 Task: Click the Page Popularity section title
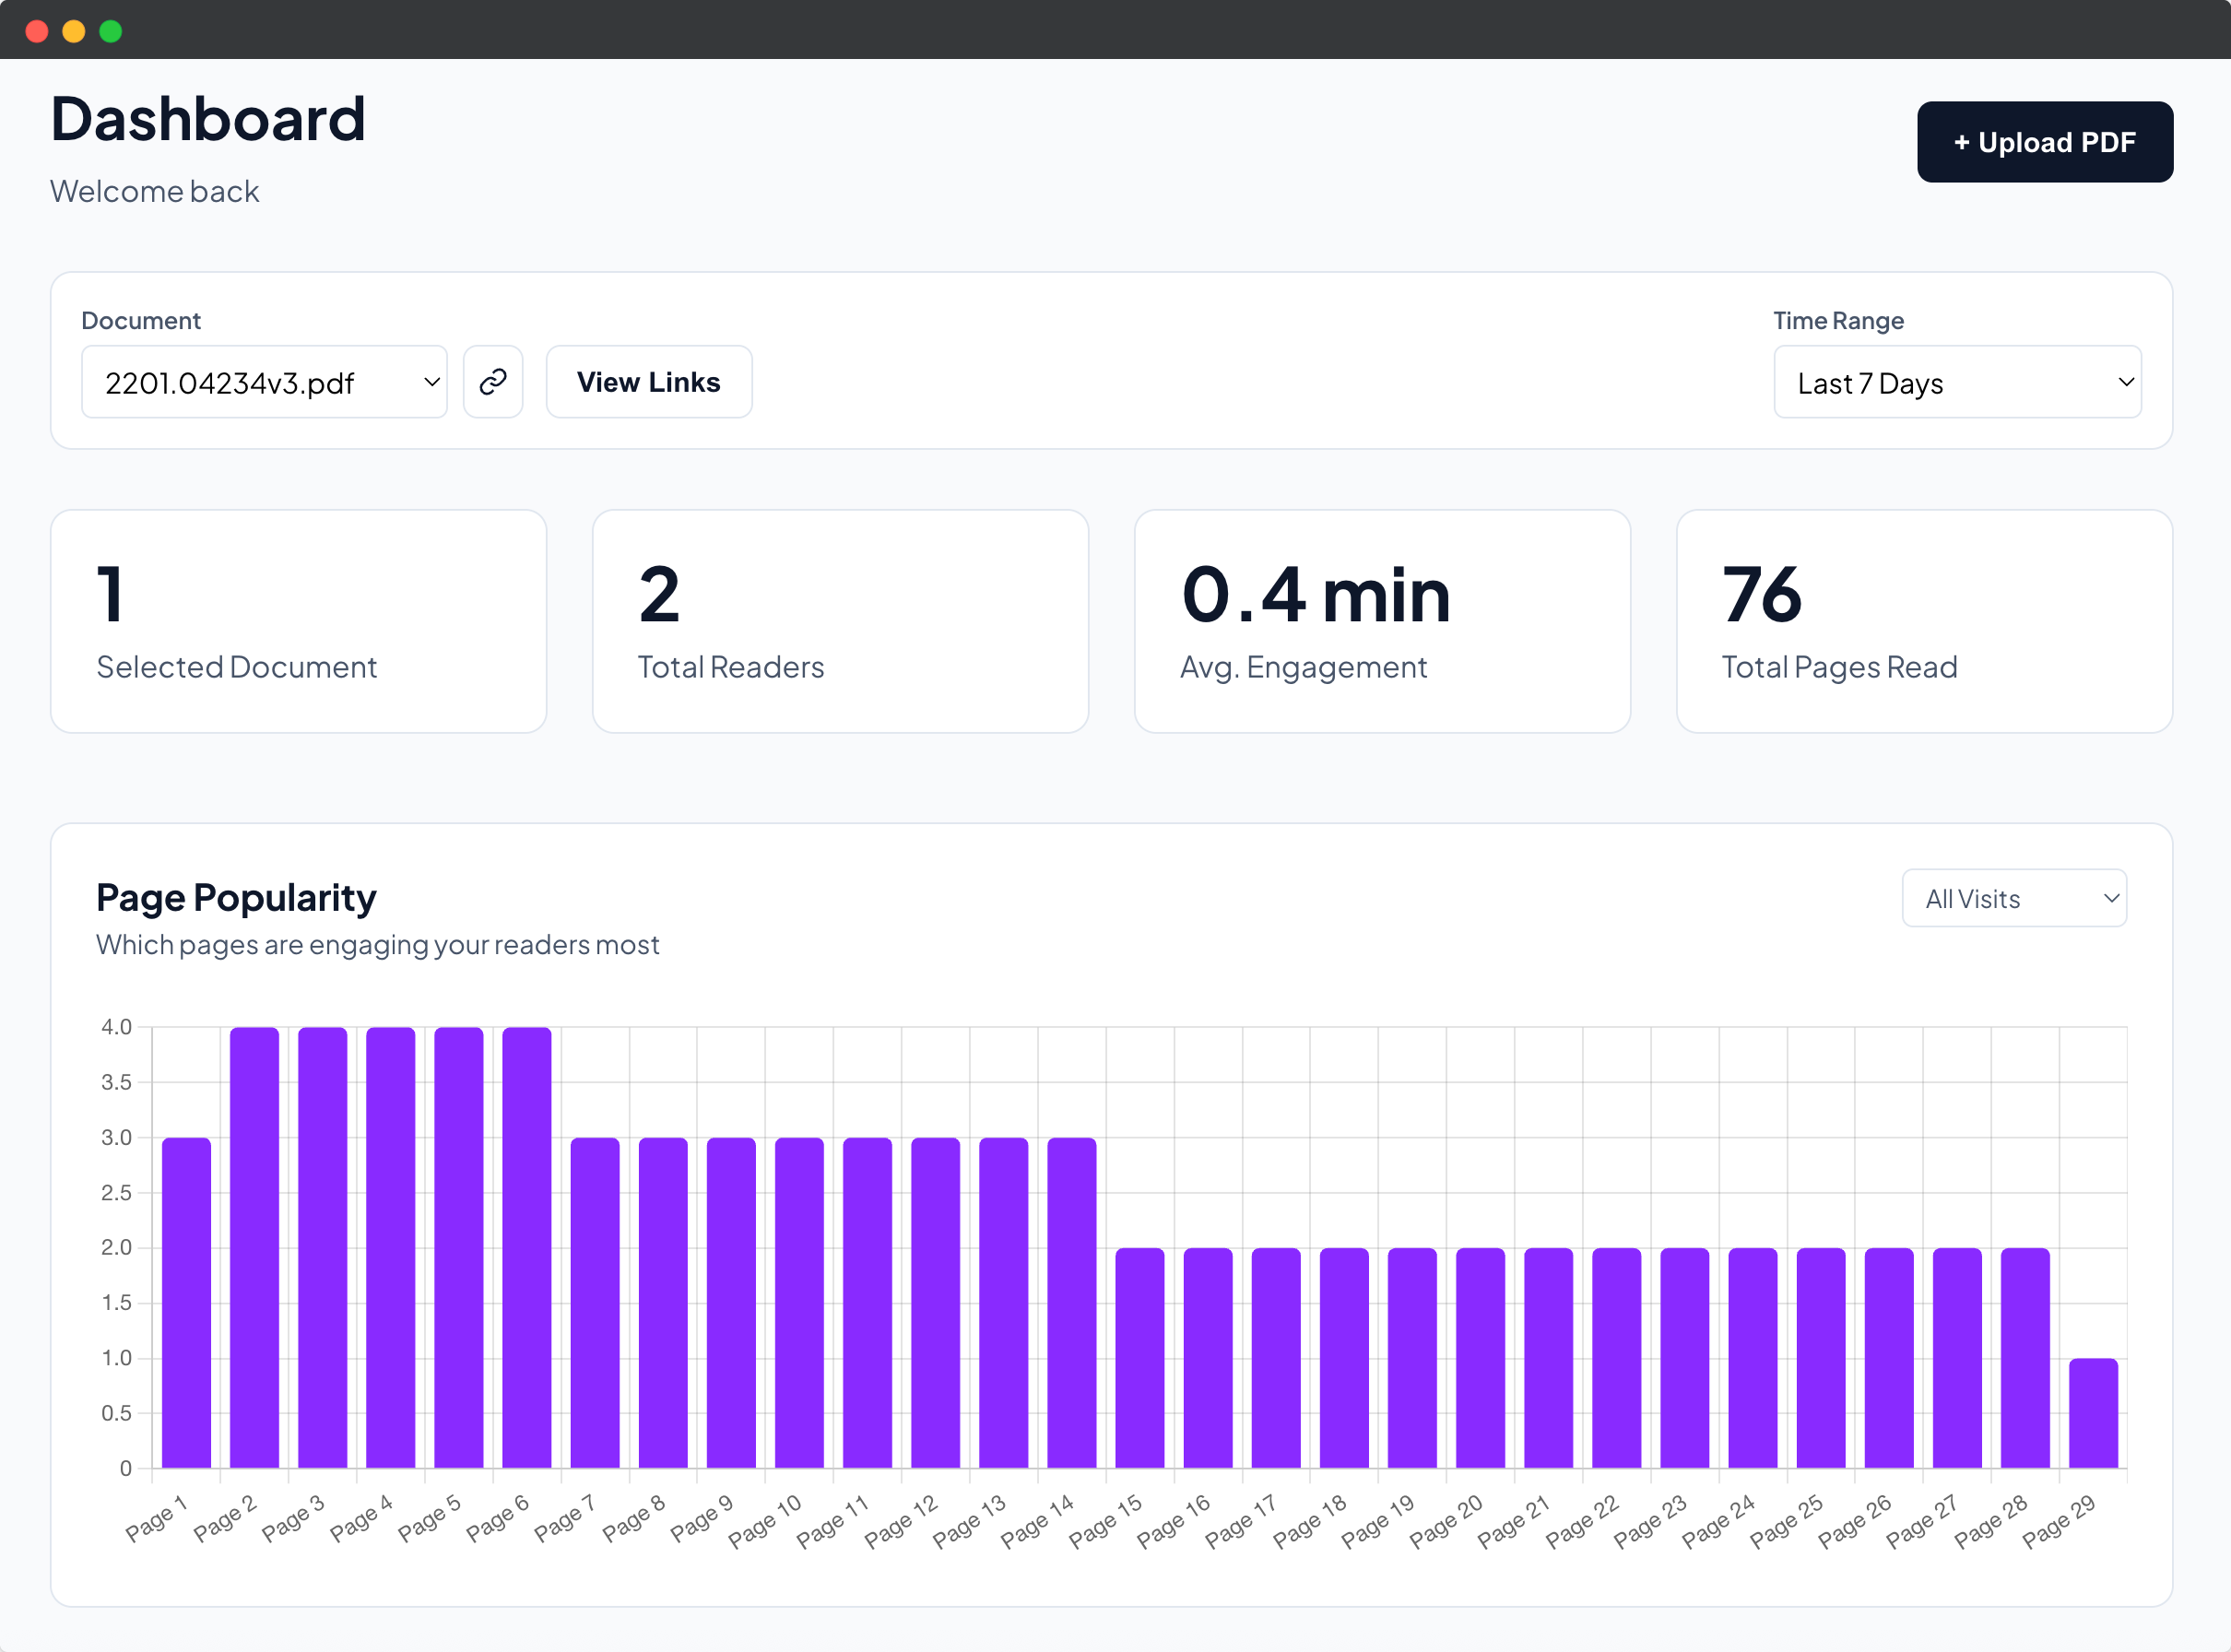point(236,897)
